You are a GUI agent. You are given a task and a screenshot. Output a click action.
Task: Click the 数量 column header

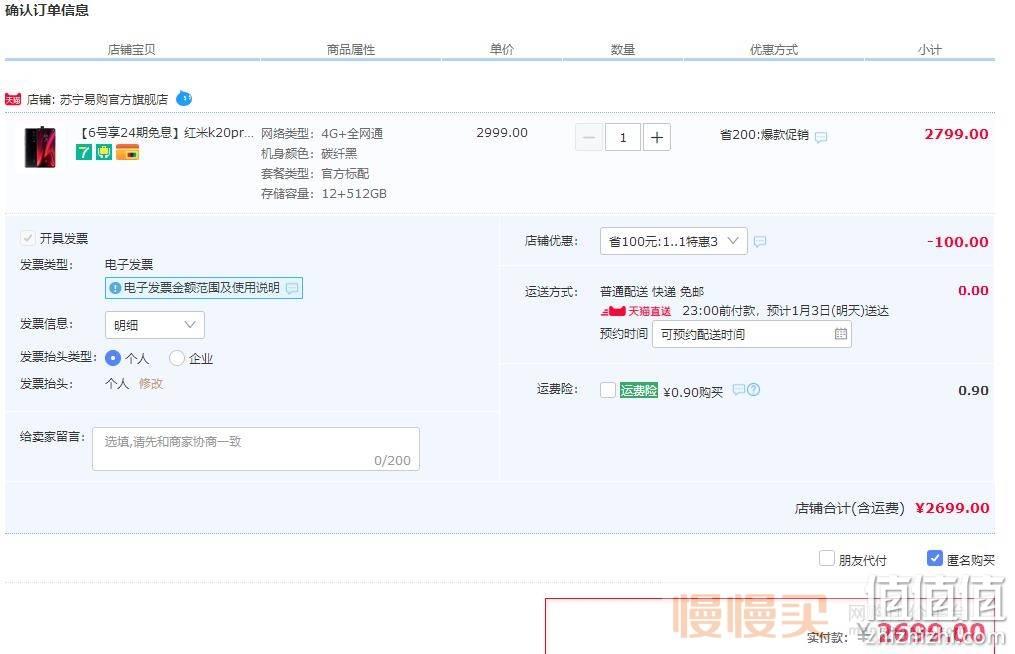[623, 50]
